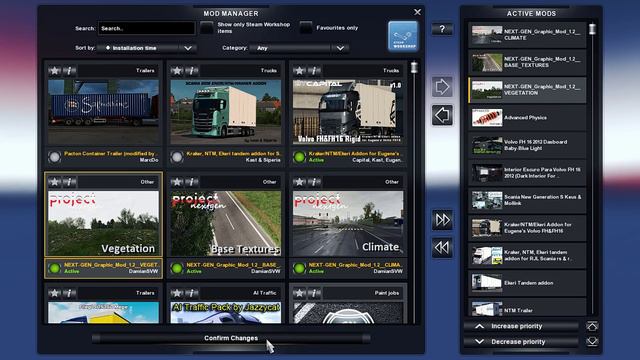This screenshot has height=360, width=640.
Task: Grab the mod list scrollbar handle
Action: click(414, 67)
